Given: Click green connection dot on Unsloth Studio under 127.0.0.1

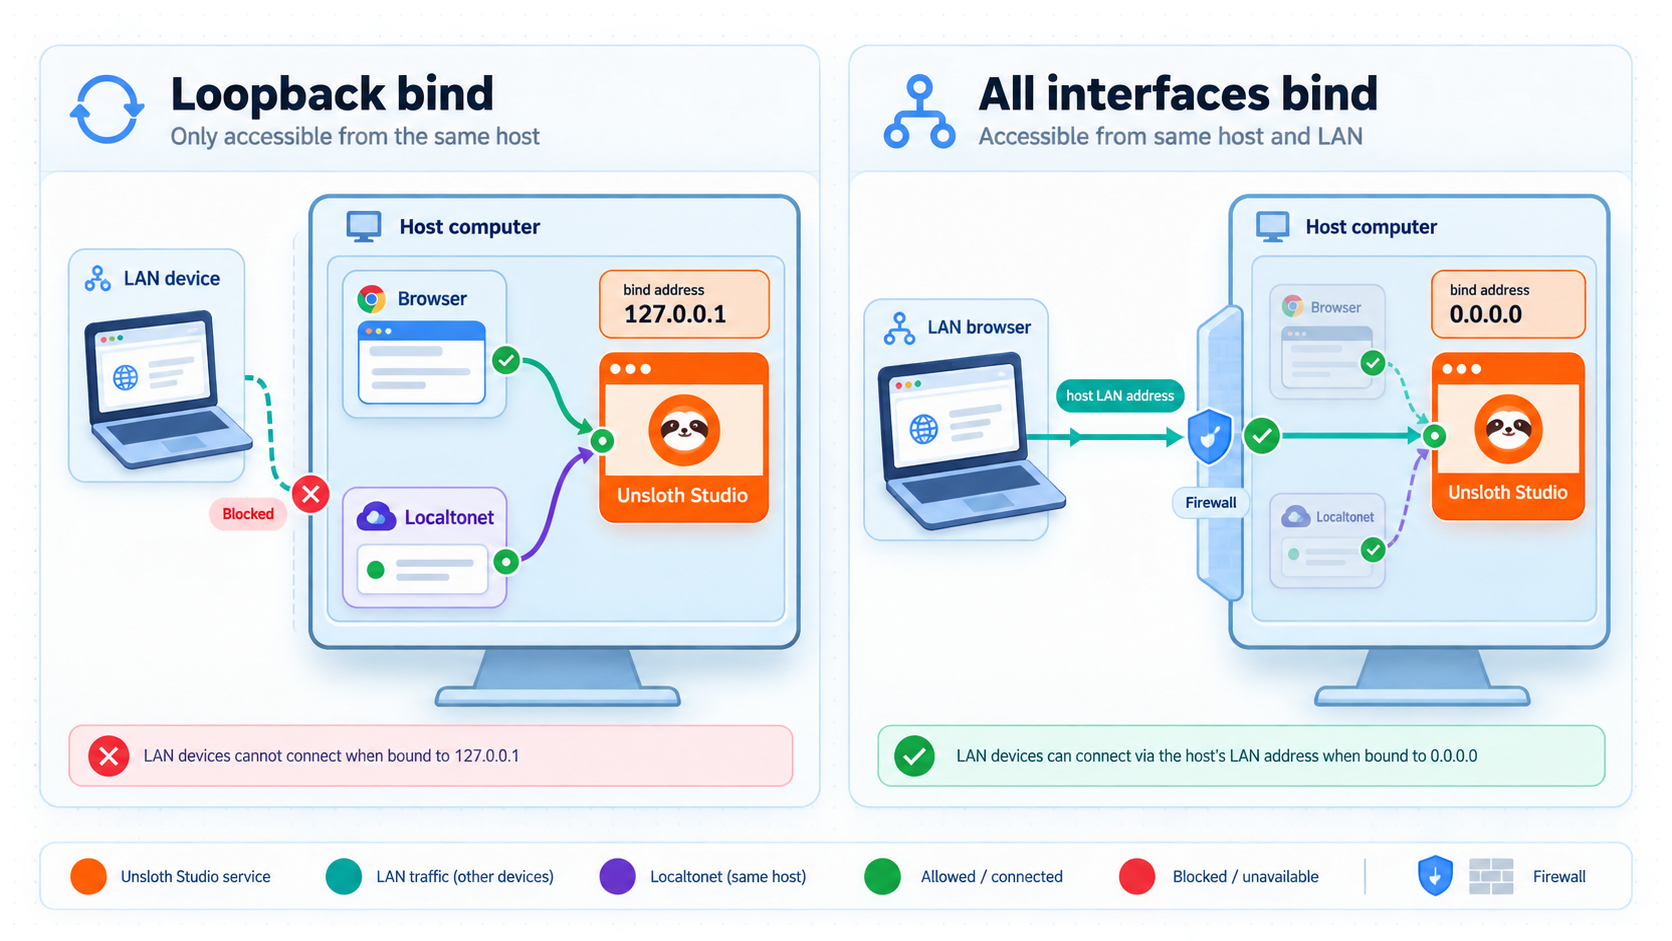Looking at the screenshot, I should tap(602, 440).
